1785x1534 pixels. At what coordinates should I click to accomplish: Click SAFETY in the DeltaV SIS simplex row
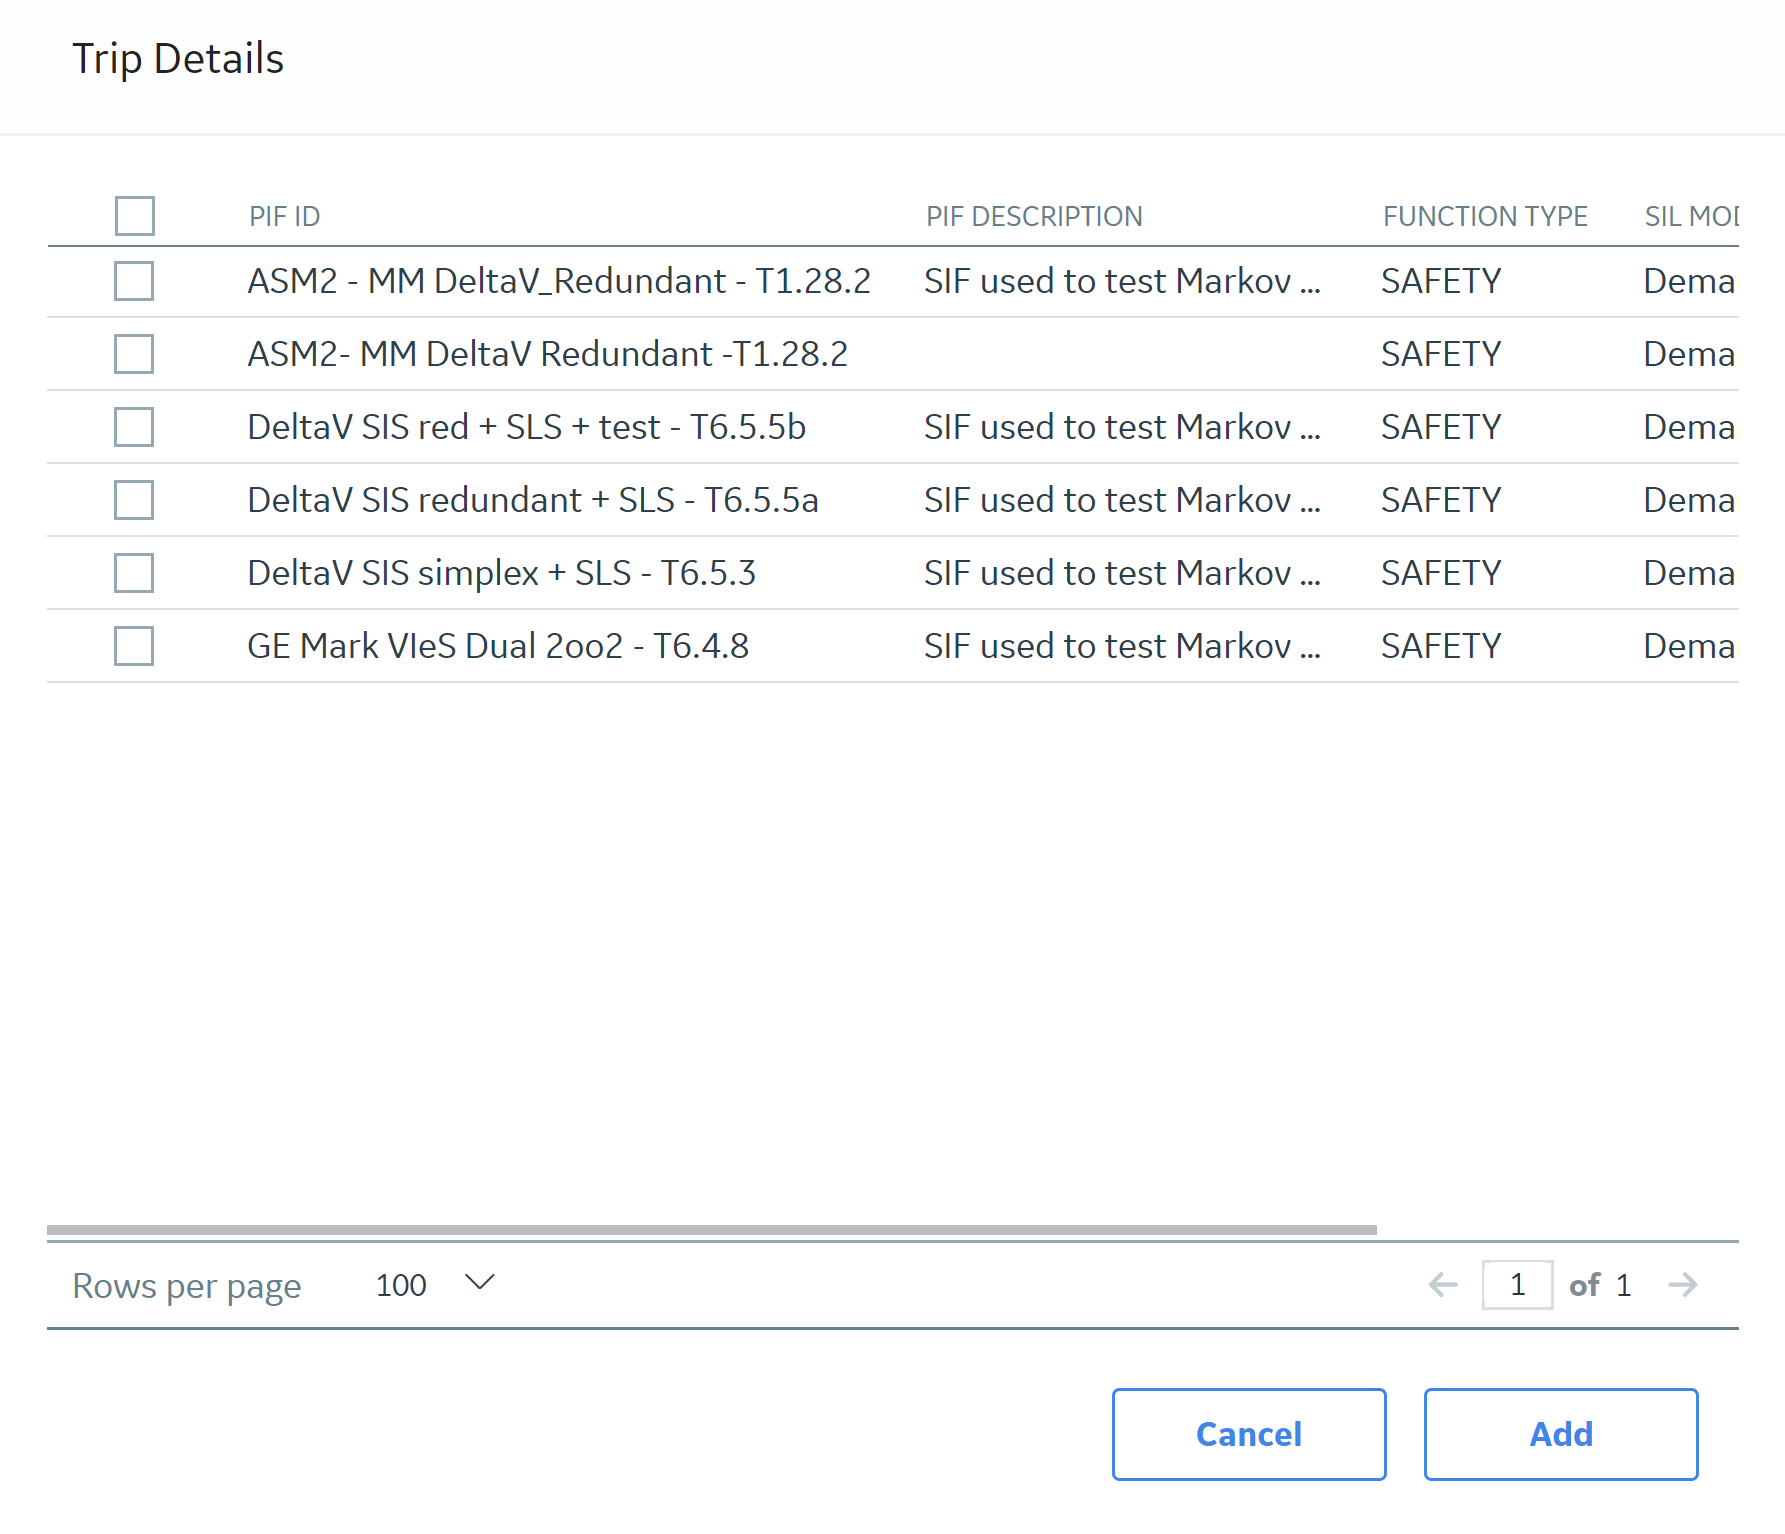pyautogui.click(x=1441, y=573)
